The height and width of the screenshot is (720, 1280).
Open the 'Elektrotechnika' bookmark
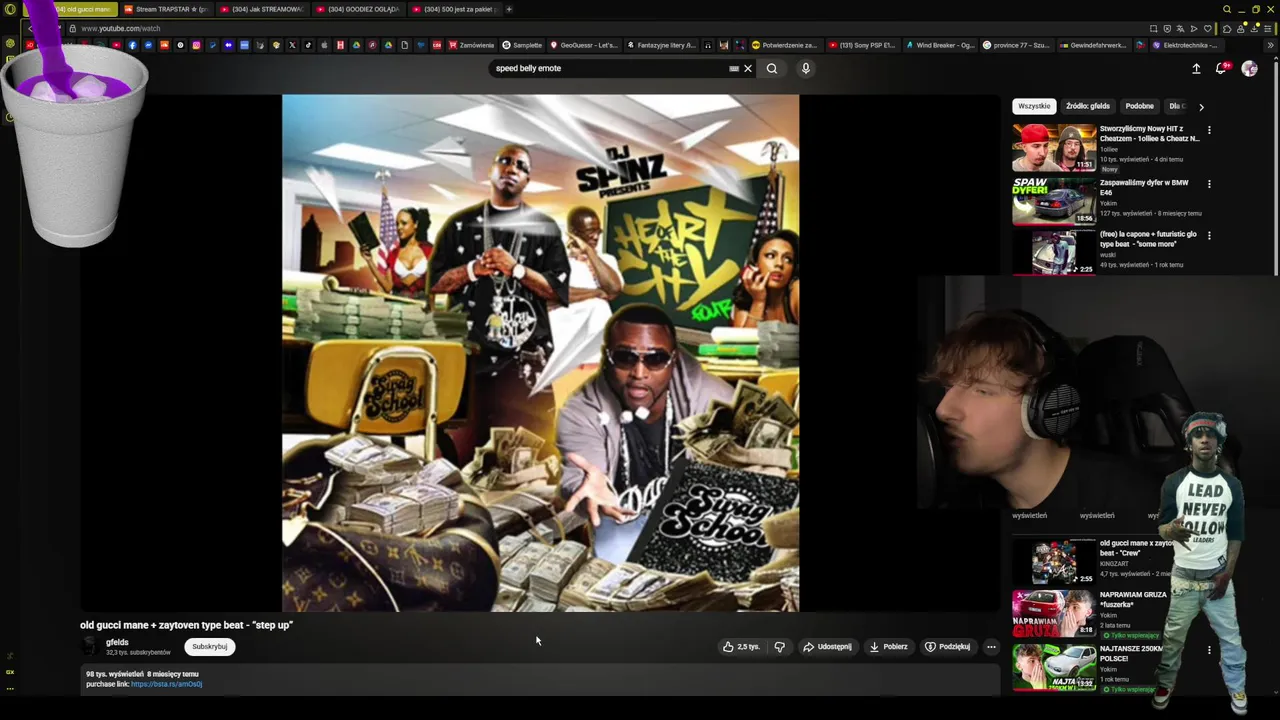tap(1185, 45)
